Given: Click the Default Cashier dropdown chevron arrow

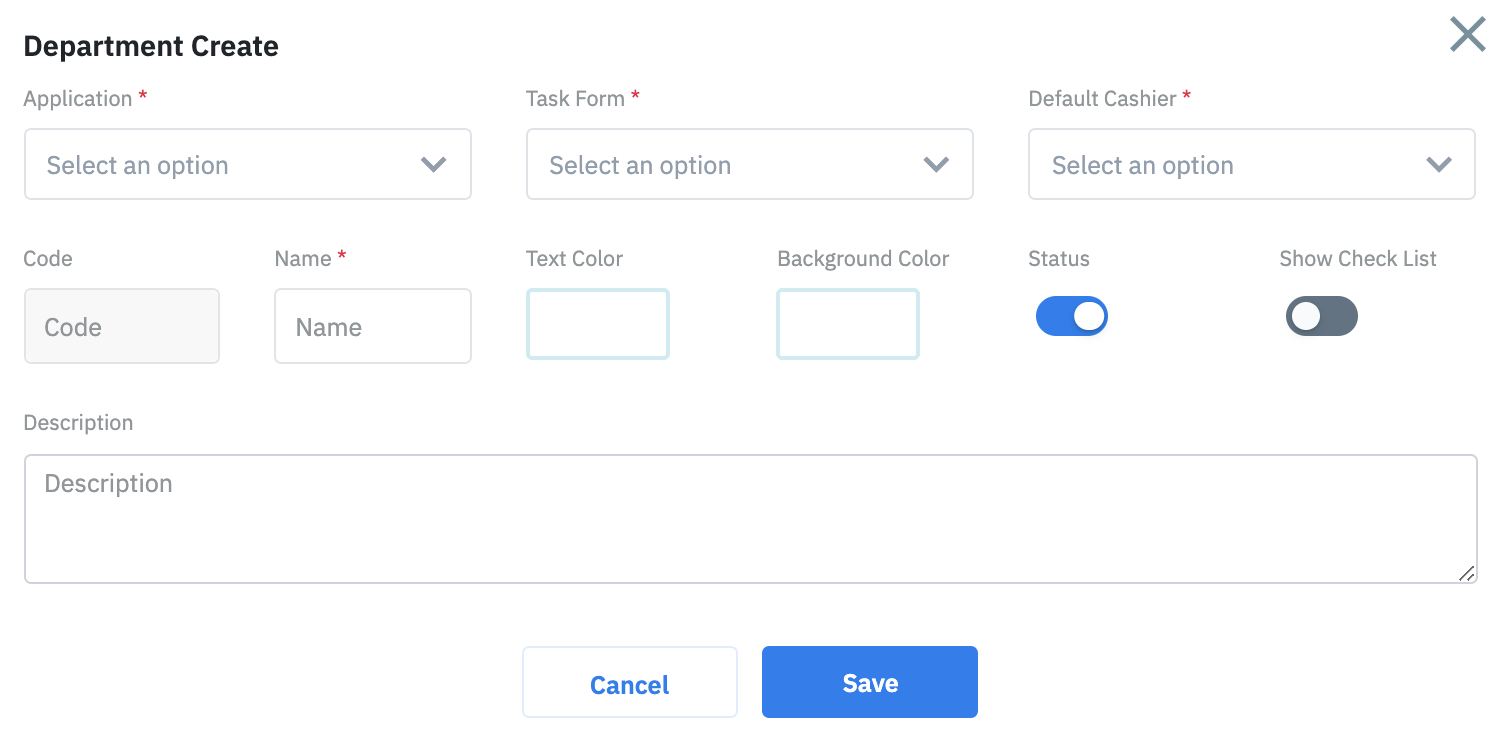Looking at the screenshot, I should pyautogui.click(x=1438, y=165).
